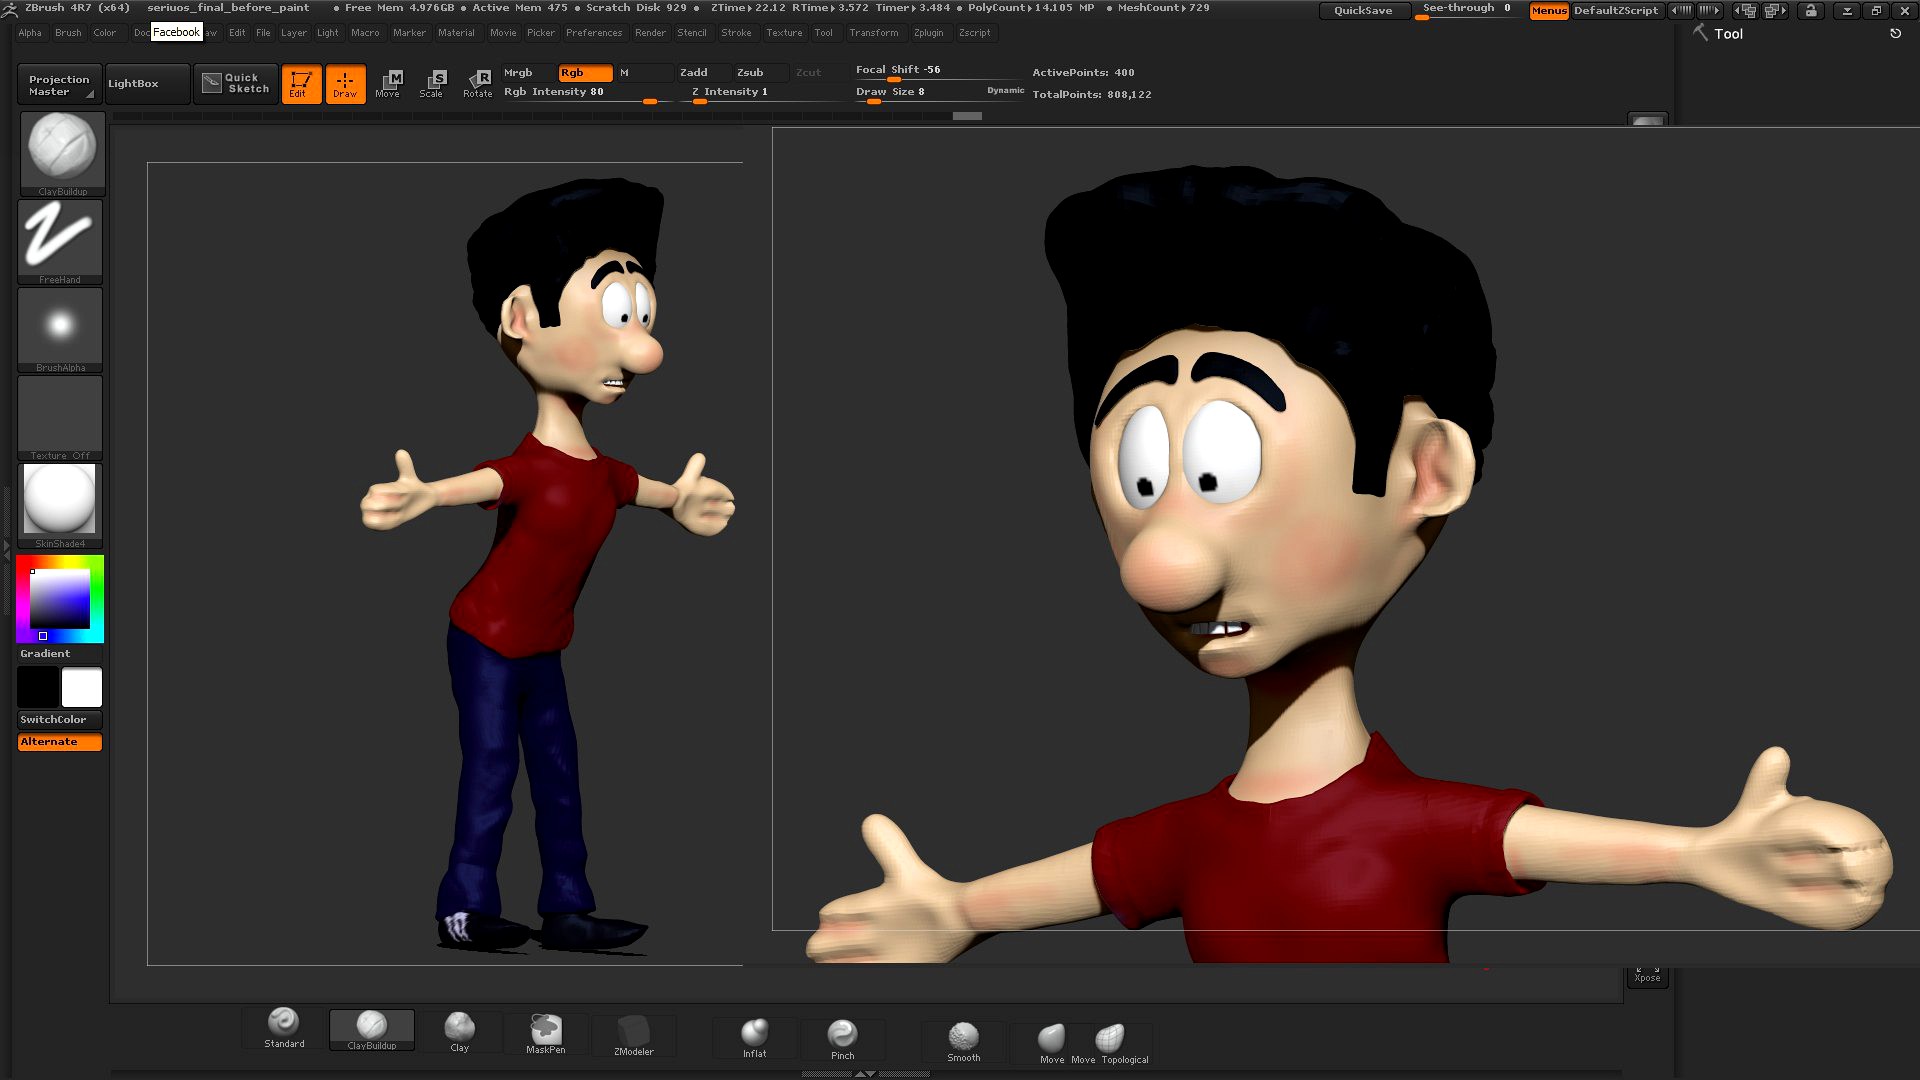Toggle the Gradient color option
The image size is (1920, 1080).
(x=60, y=654)
